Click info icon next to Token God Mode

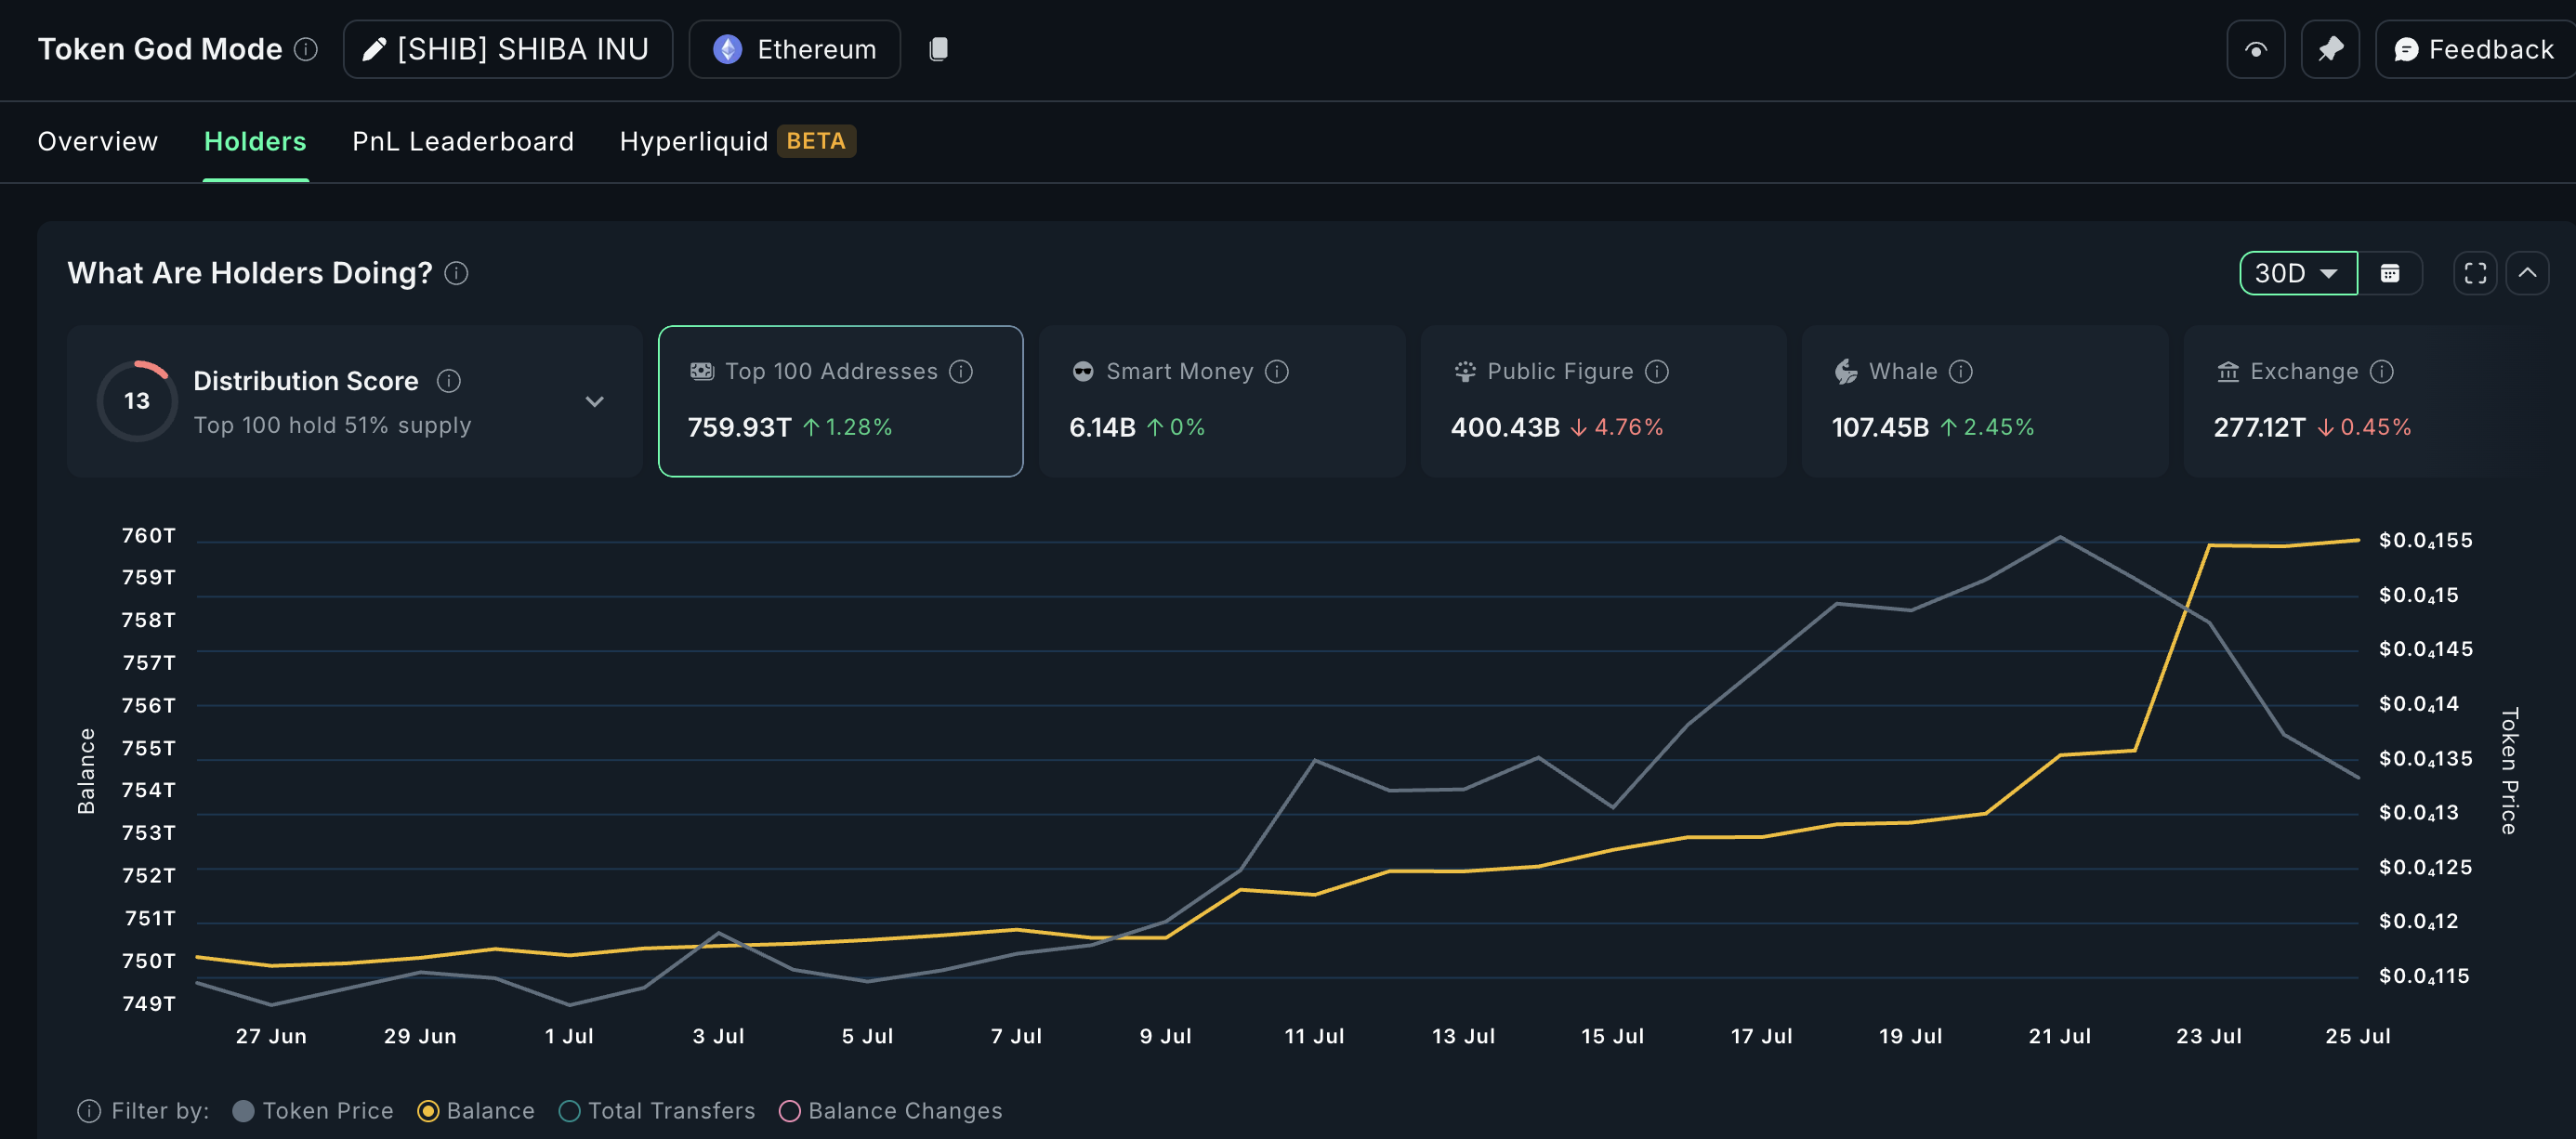306,49
